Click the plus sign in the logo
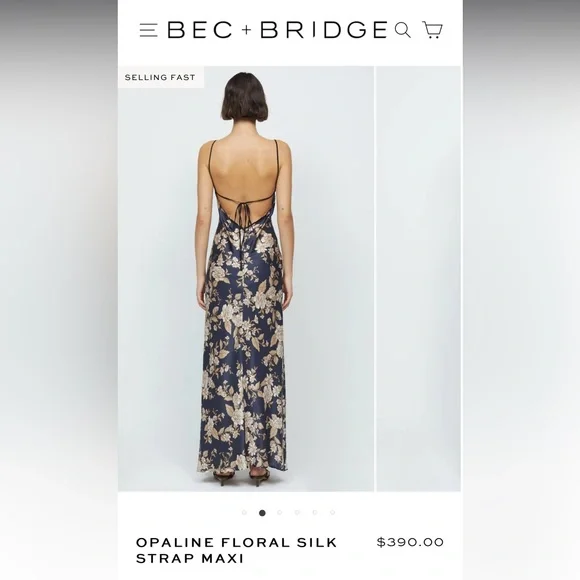The height and width of the screenshot is (580, 580). pos(247,30)
